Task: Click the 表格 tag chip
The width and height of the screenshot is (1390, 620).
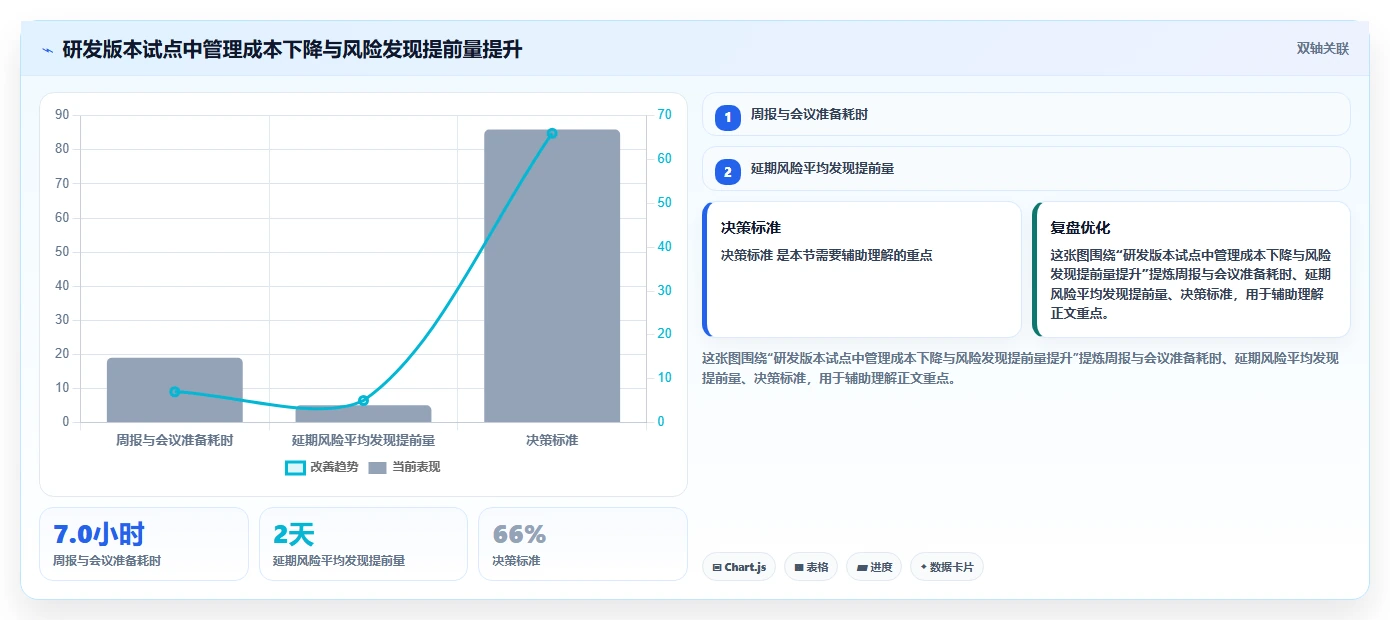Action: 811,567
